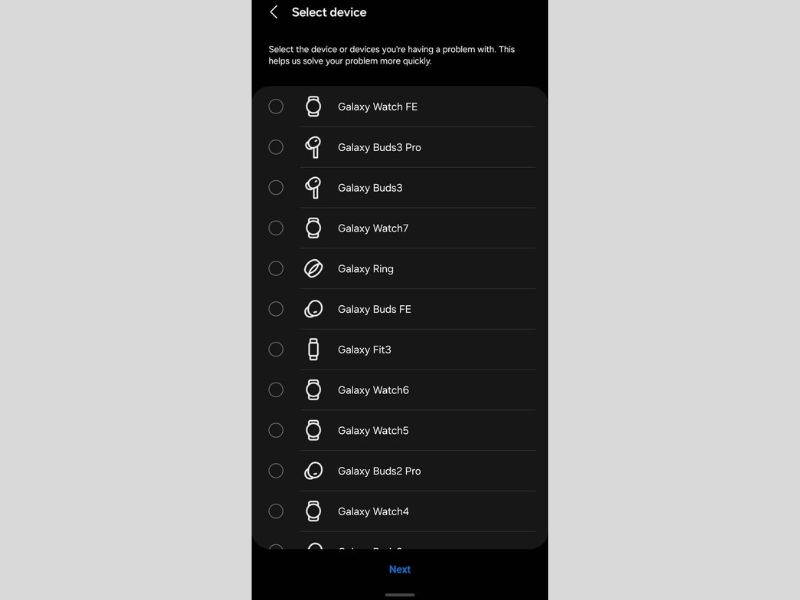The width and height of the screenshot is (800, 600).
Task: Select the Galaxy Watch4 radio button
Action: pos(276,511)
